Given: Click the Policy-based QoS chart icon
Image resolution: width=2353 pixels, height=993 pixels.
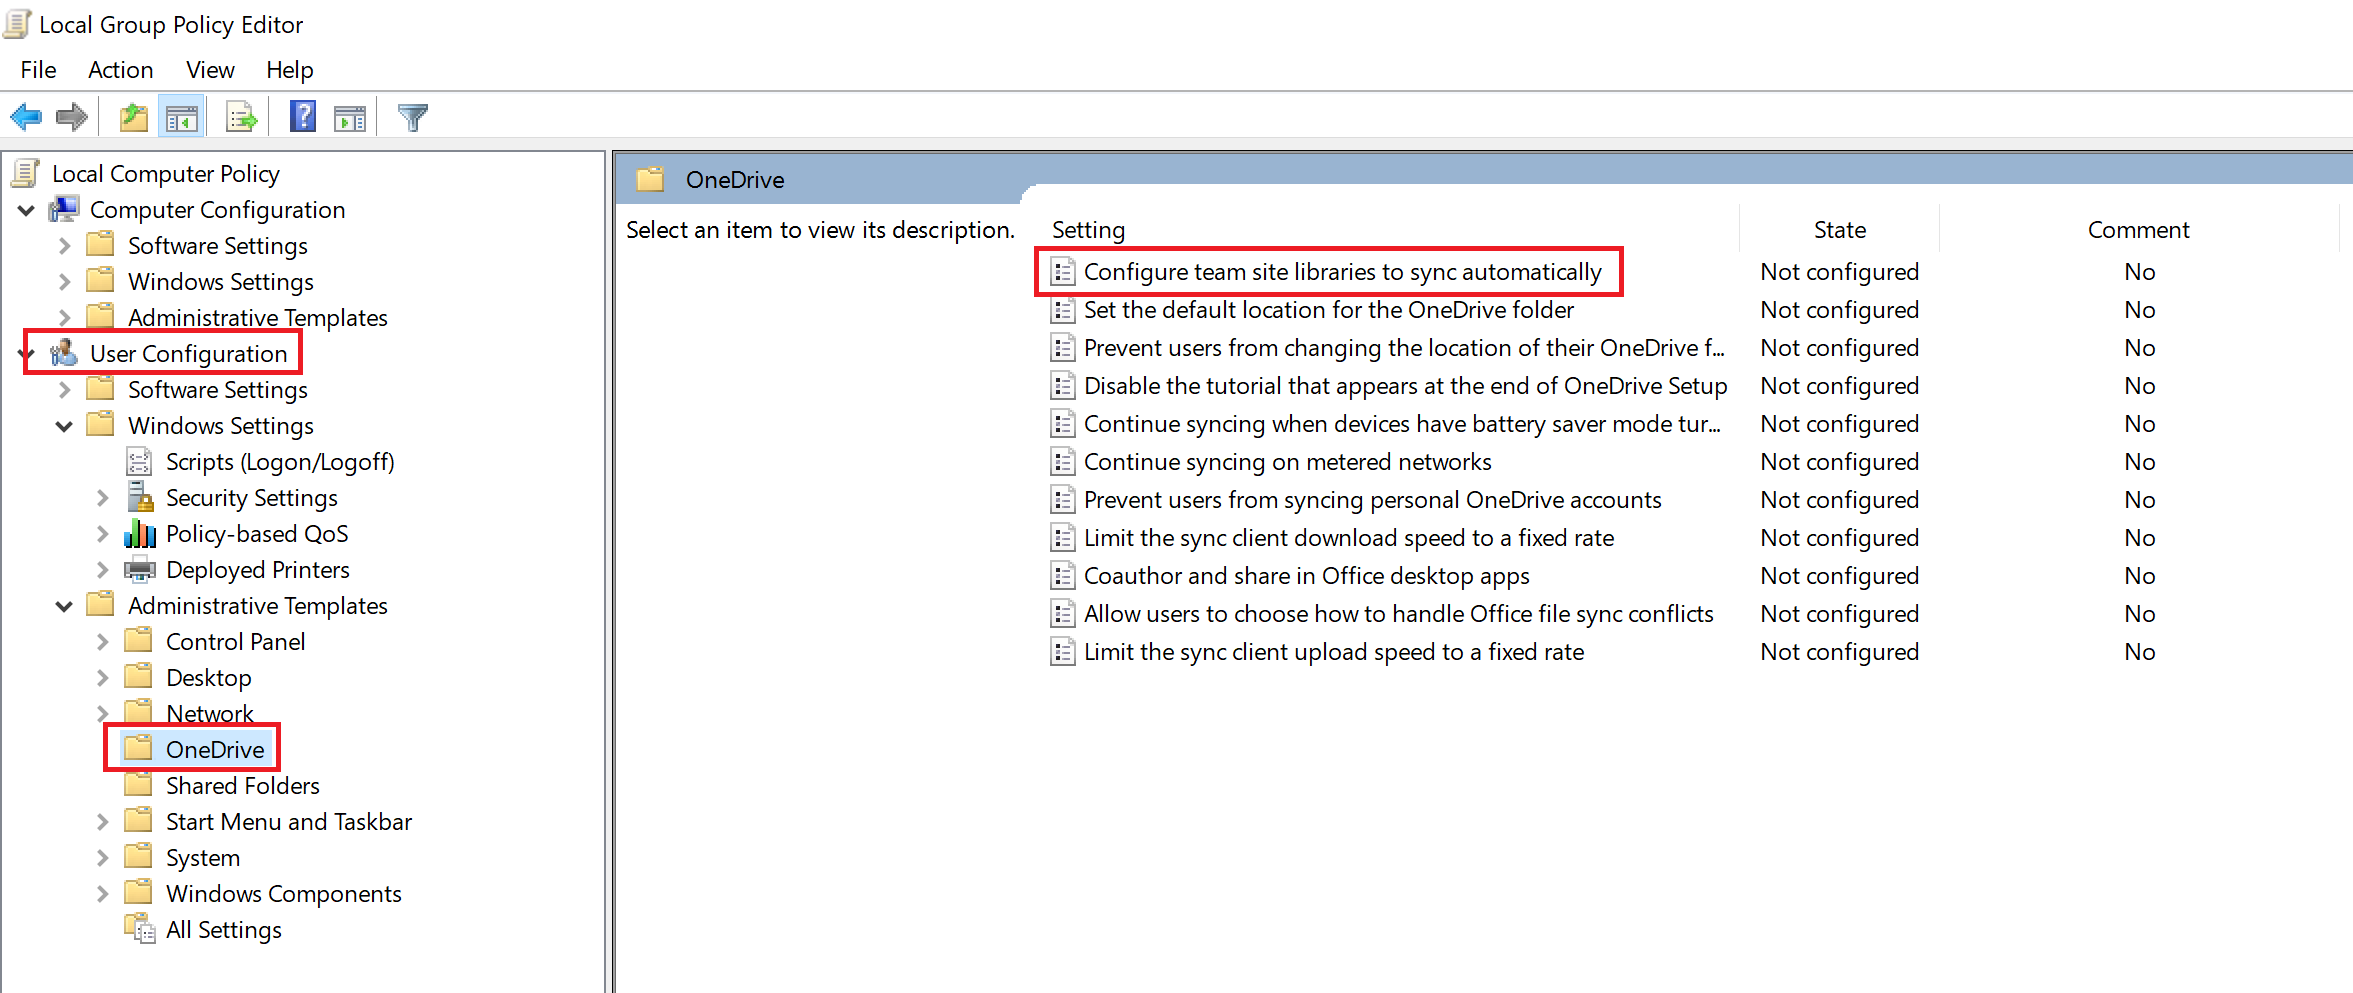Looking at the screenshot, I should [139, 533].
